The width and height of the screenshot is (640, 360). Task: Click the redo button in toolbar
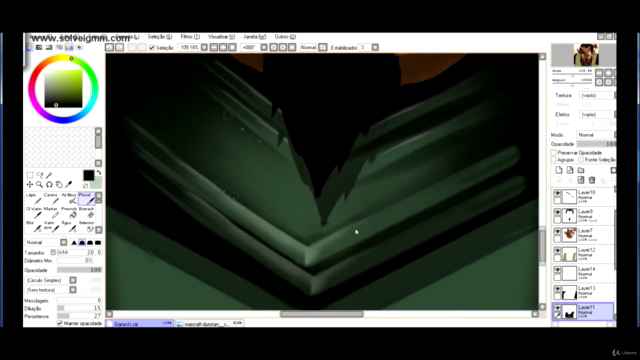119,47
